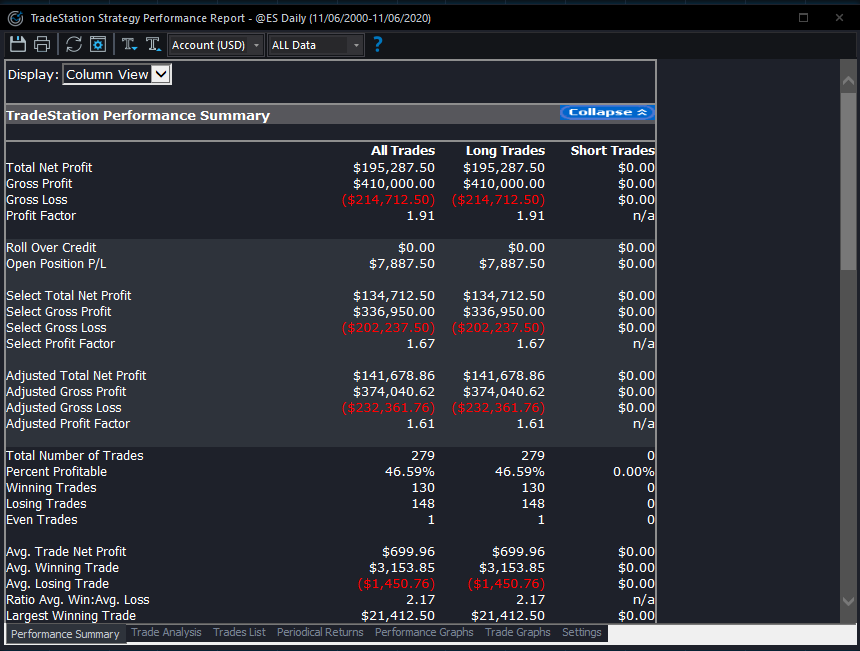The image size is (860, 651).
Task: Open the Periodical Returns tab
Action: 319,632
